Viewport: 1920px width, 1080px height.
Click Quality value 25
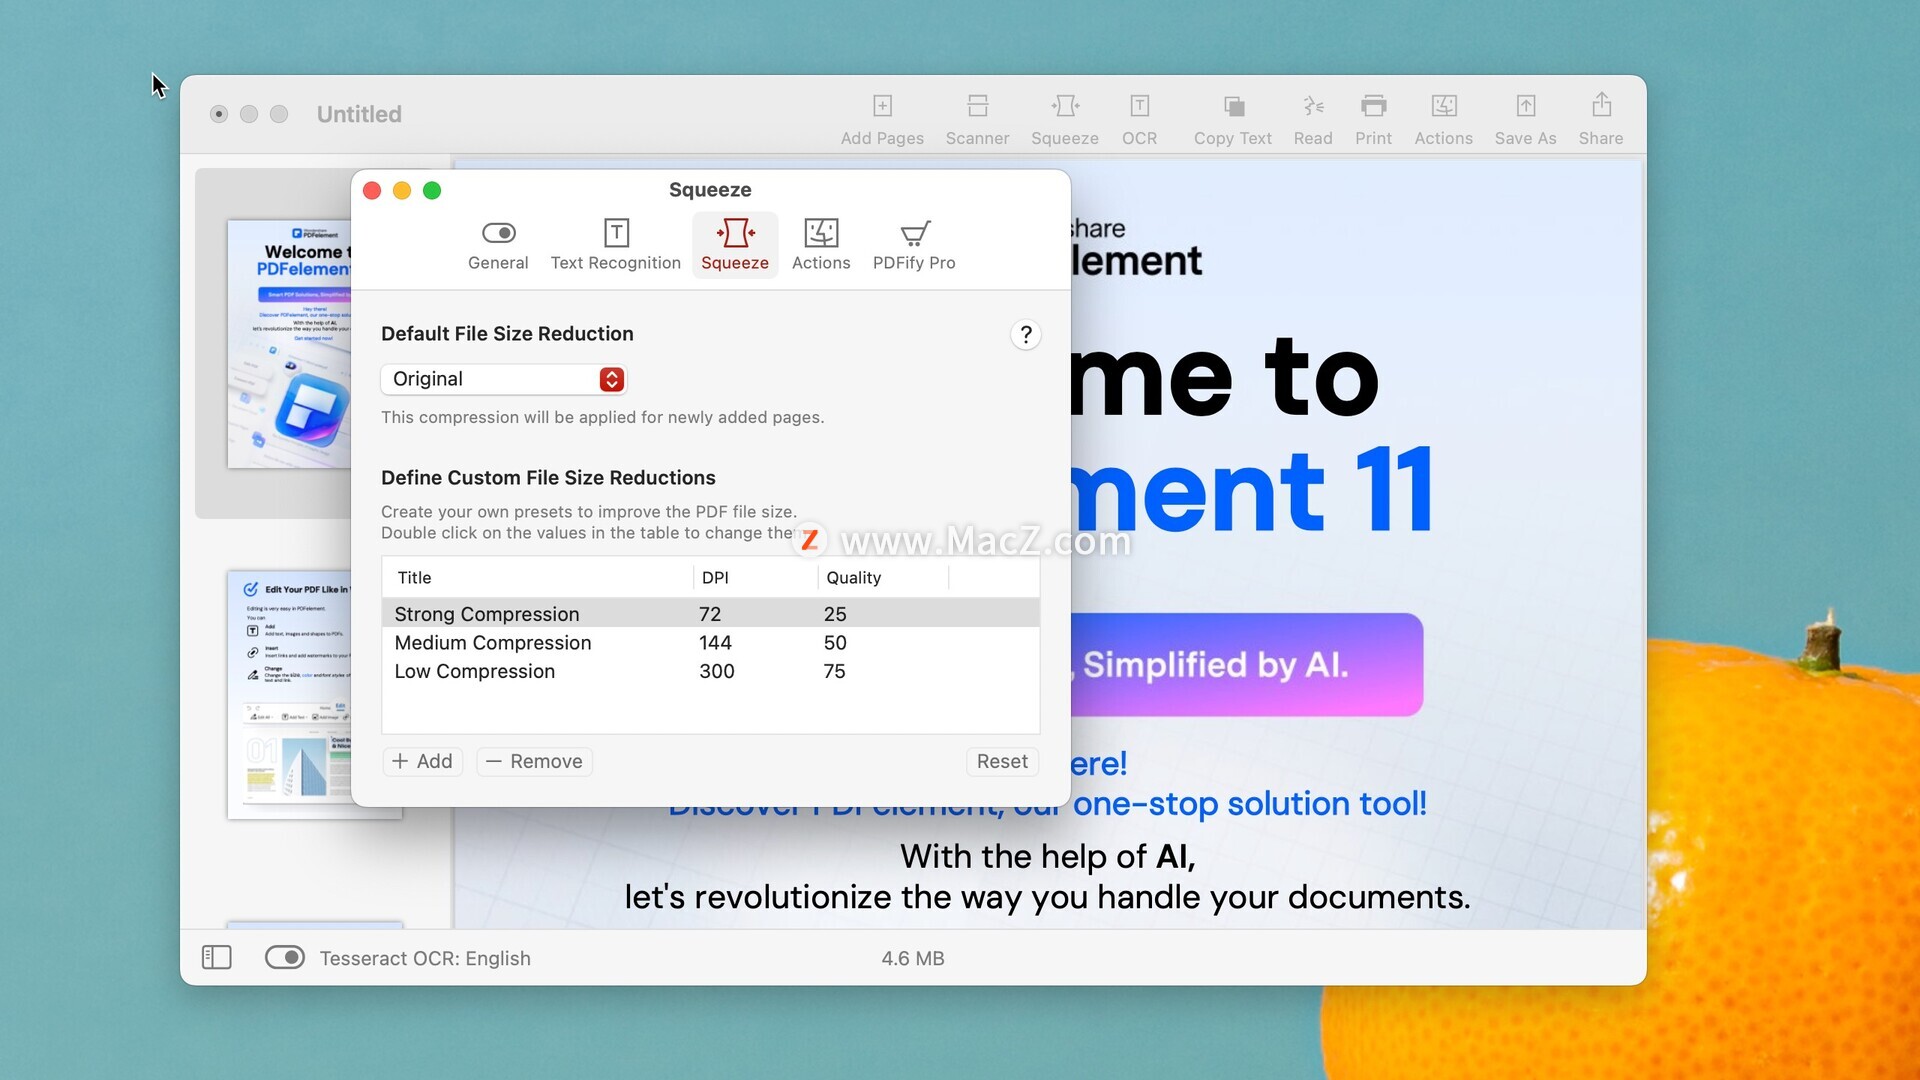(x=835, y=614)
